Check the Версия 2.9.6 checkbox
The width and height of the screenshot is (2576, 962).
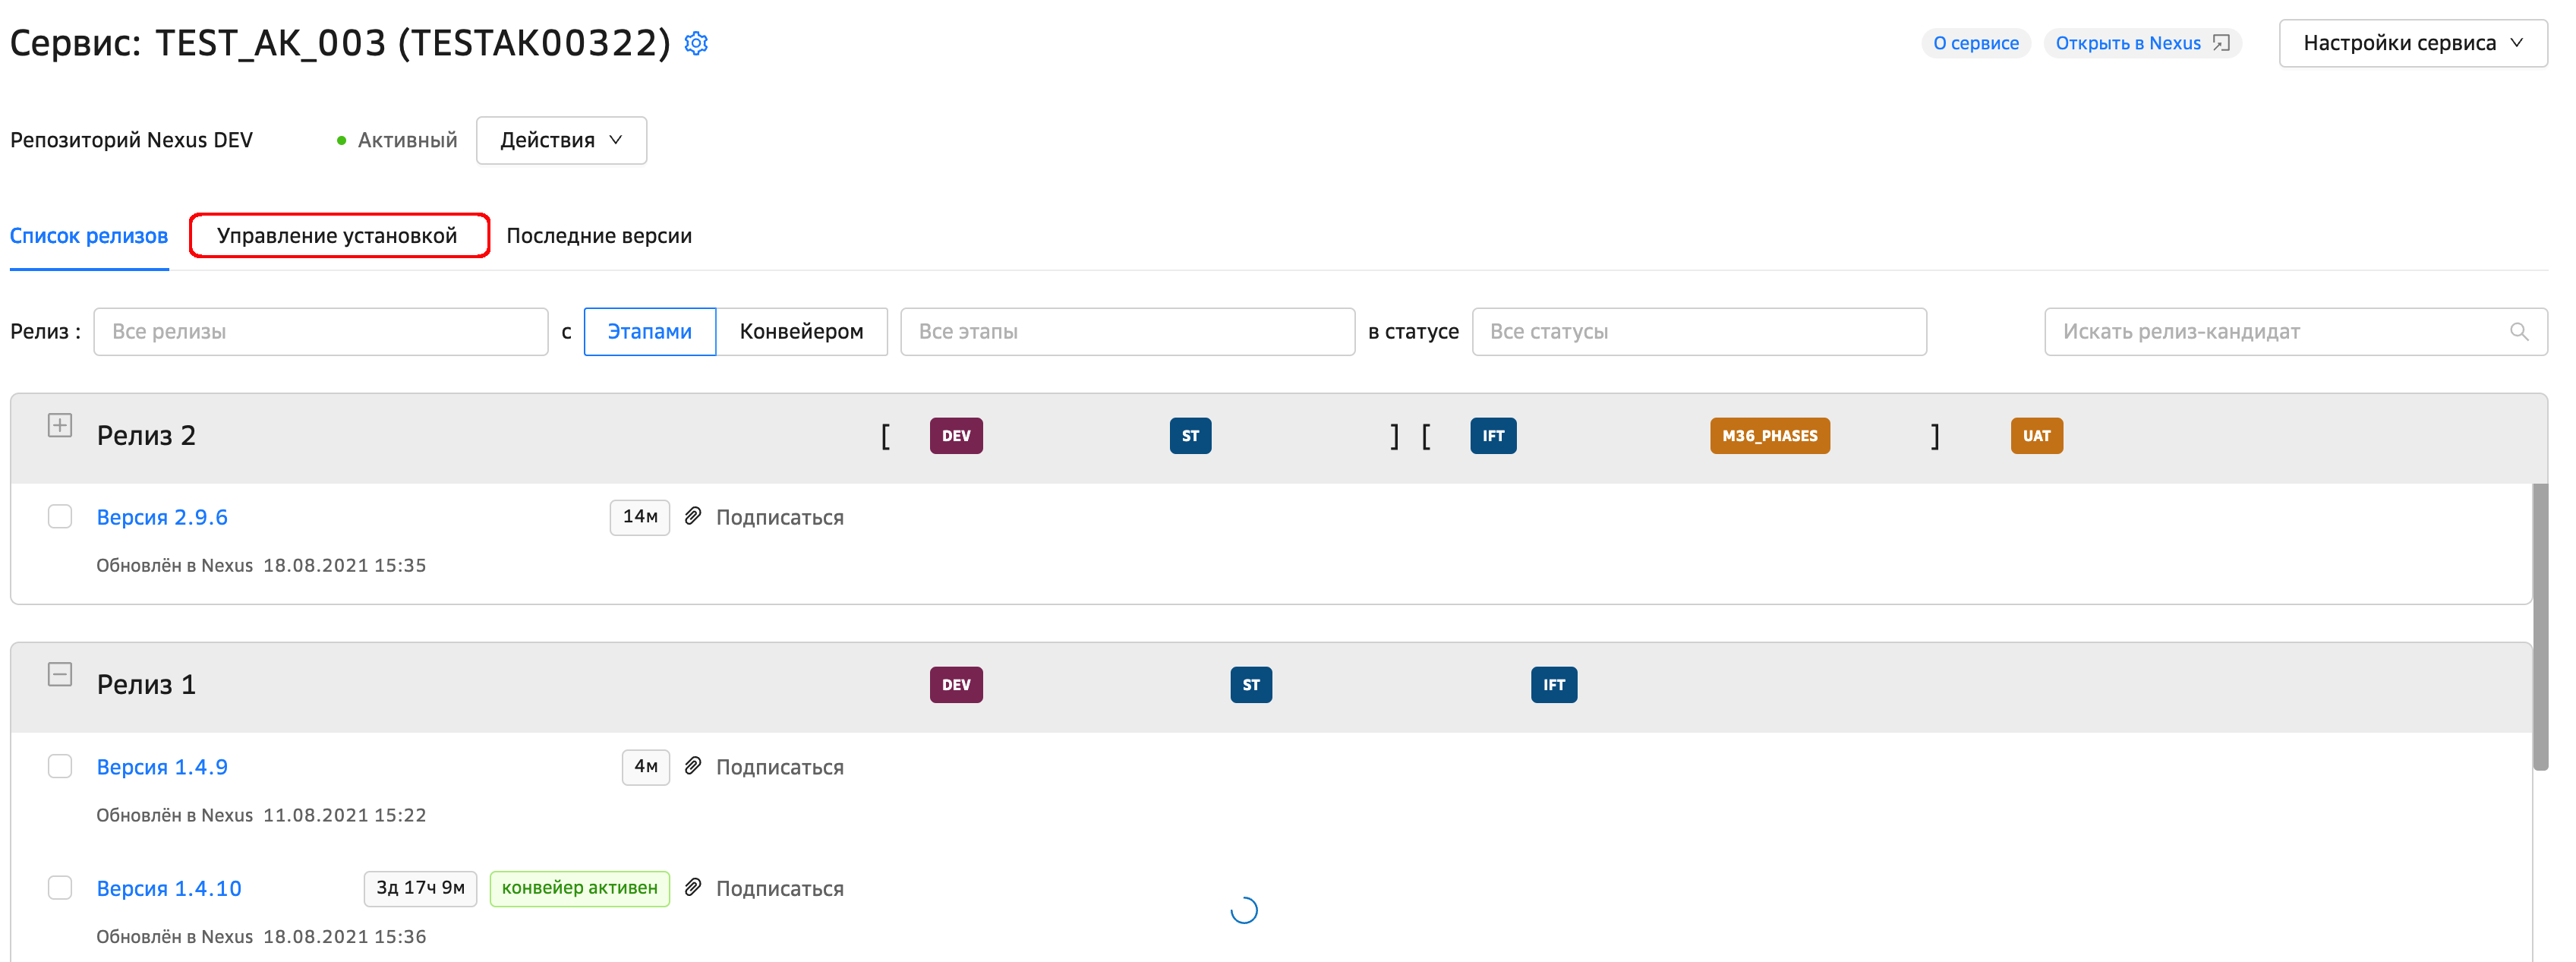point(60,516)
